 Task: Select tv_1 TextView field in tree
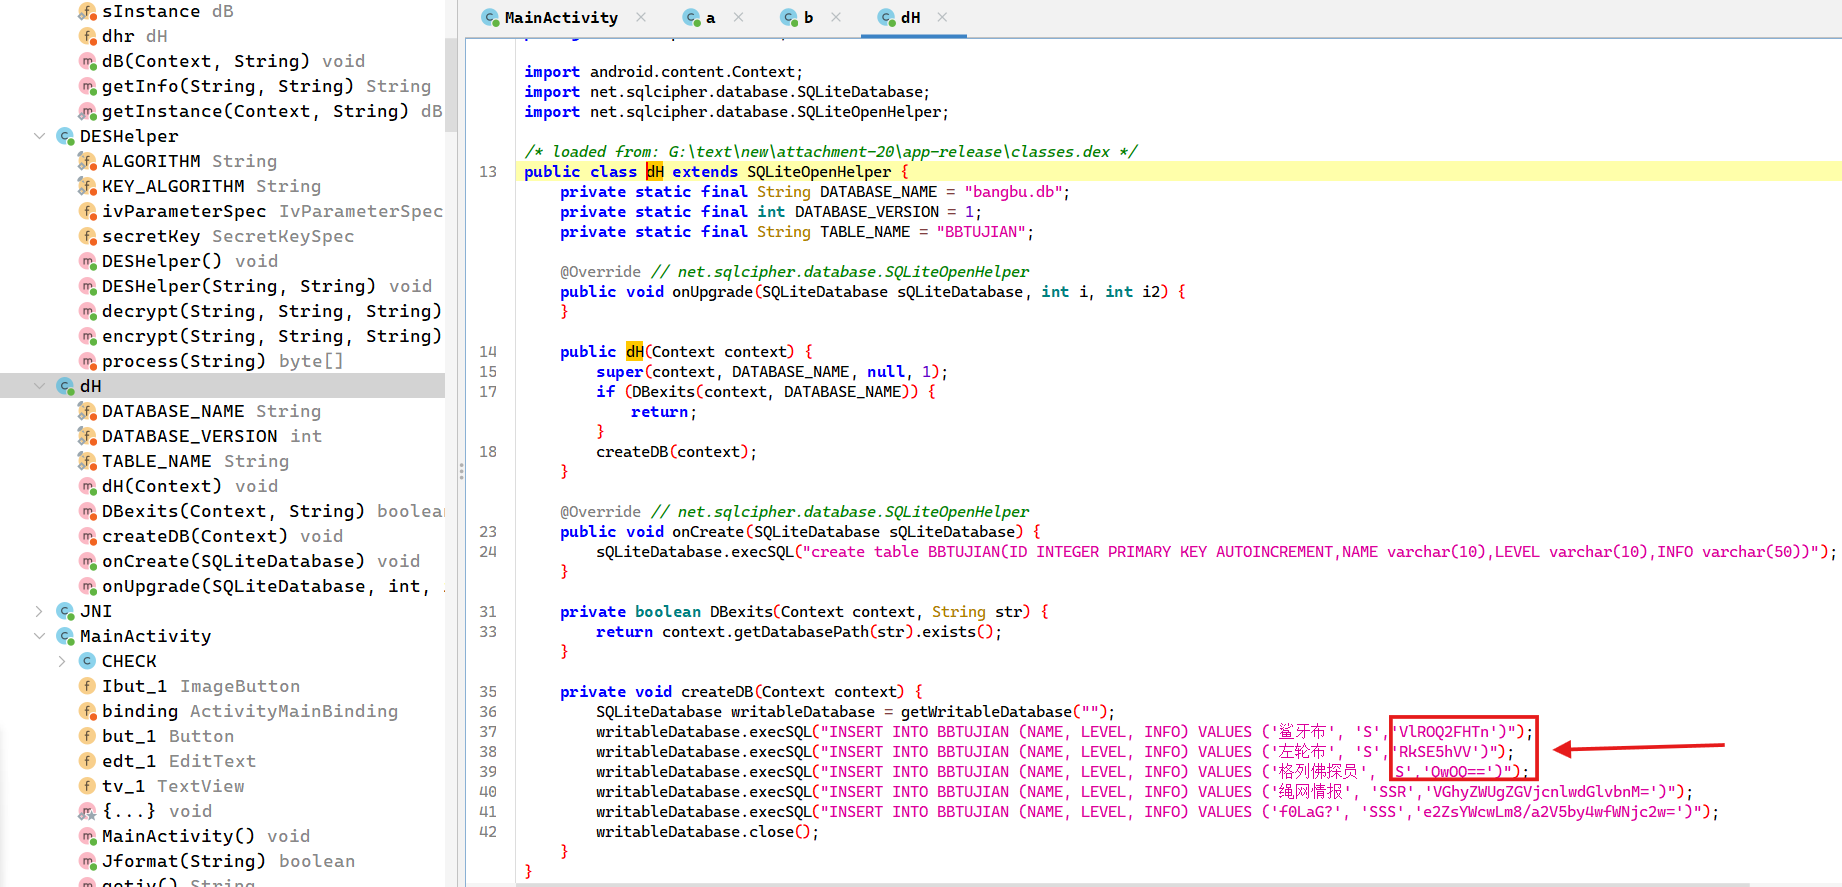pyautogui.click(x=173, y=786)
